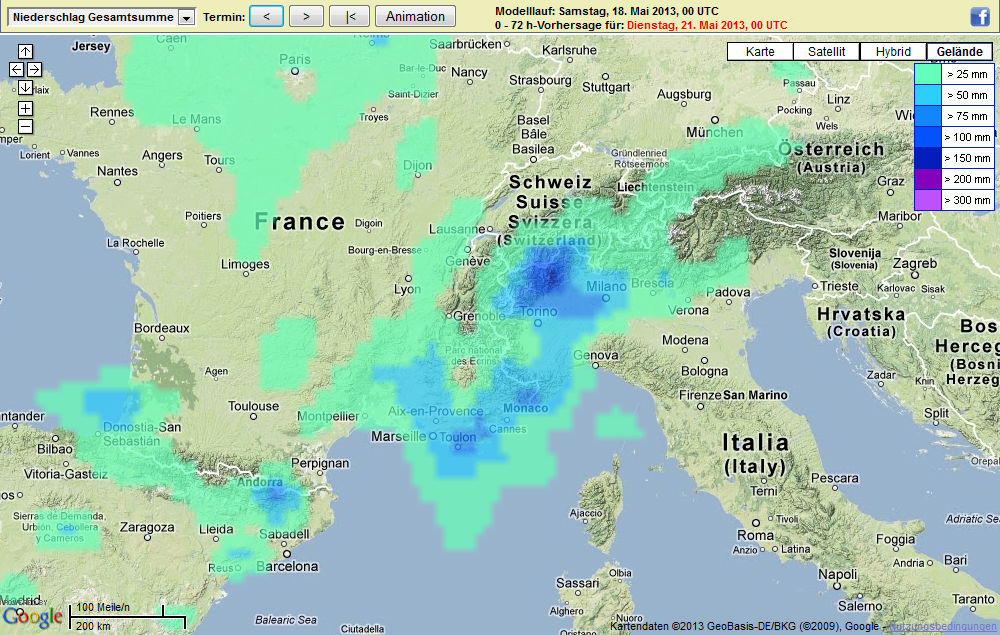Click the Roma label on the map
Viewport: 1000px width, 635px height.
[755, 535]
